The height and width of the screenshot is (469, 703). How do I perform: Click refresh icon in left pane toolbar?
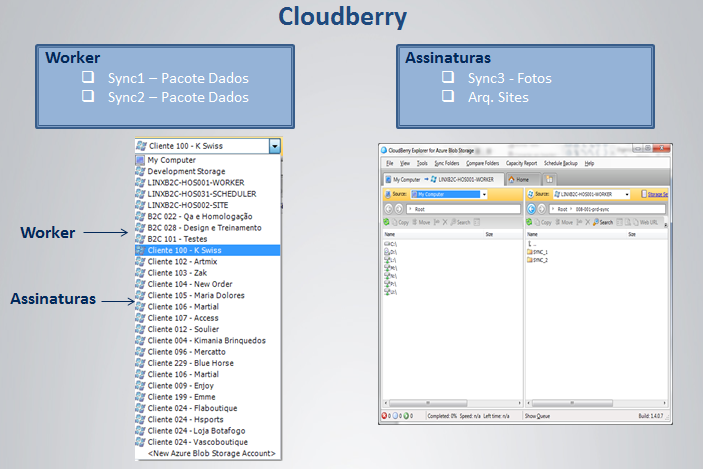click(x=386, y=222)
